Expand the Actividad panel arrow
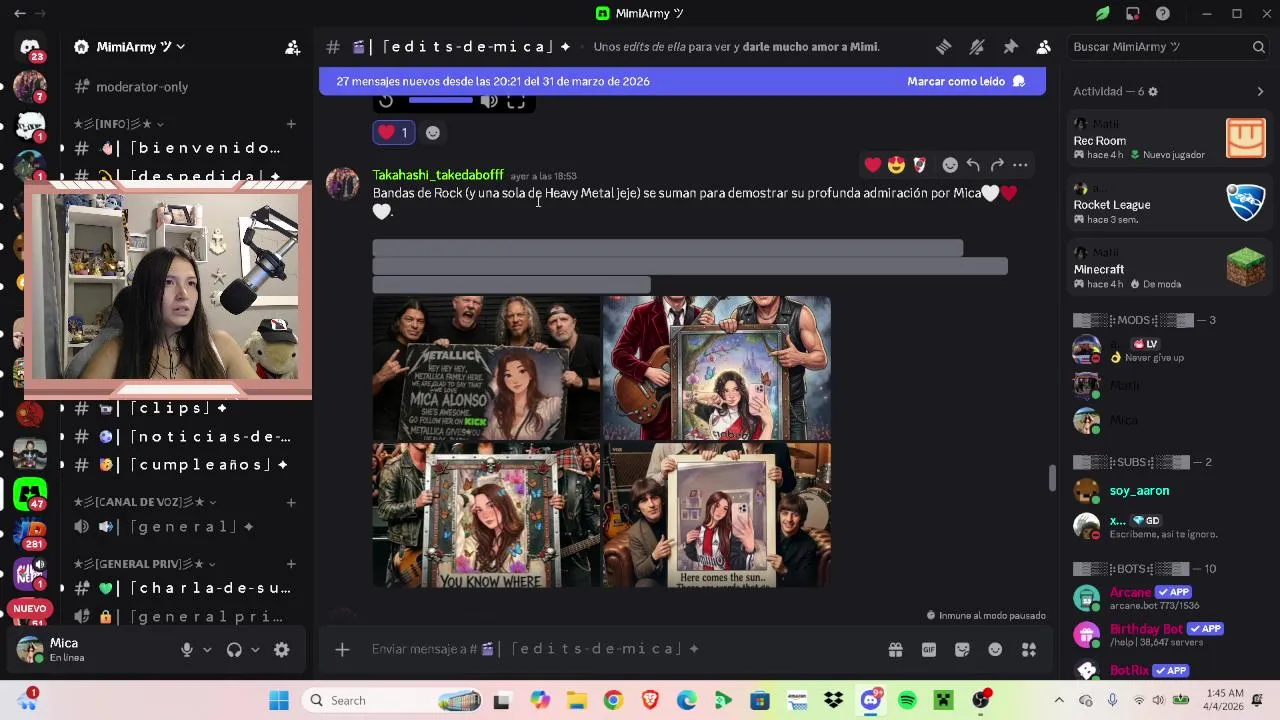The width and height of the screenshot is (1280, 720). pyautogui.click(x=1259, y=91)
